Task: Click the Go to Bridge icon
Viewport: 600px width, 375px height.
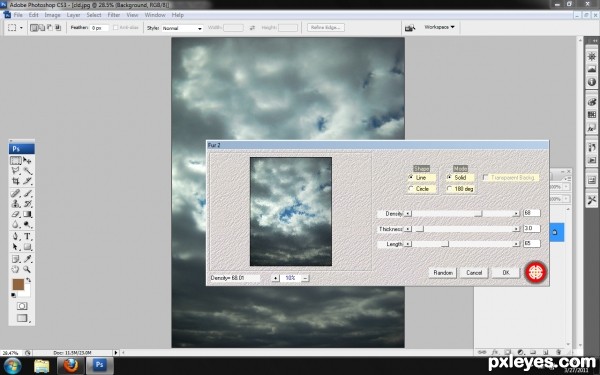Action: pos(410,28)
